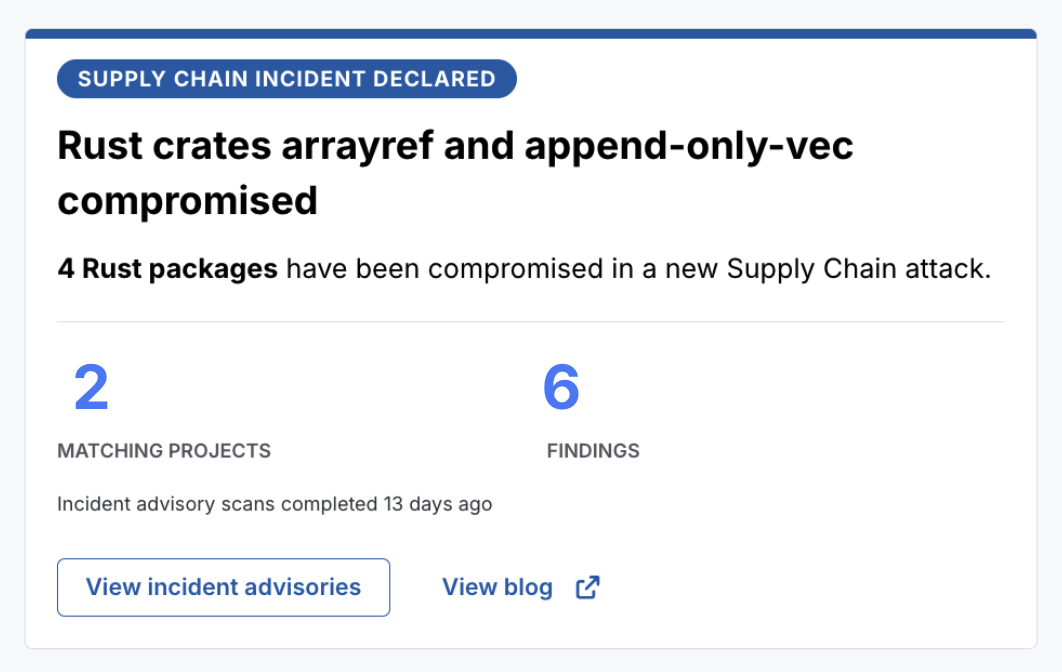1062x672 pixels.
Task: Click 'arrayref' in the incident headline
Action: (357, 146)
